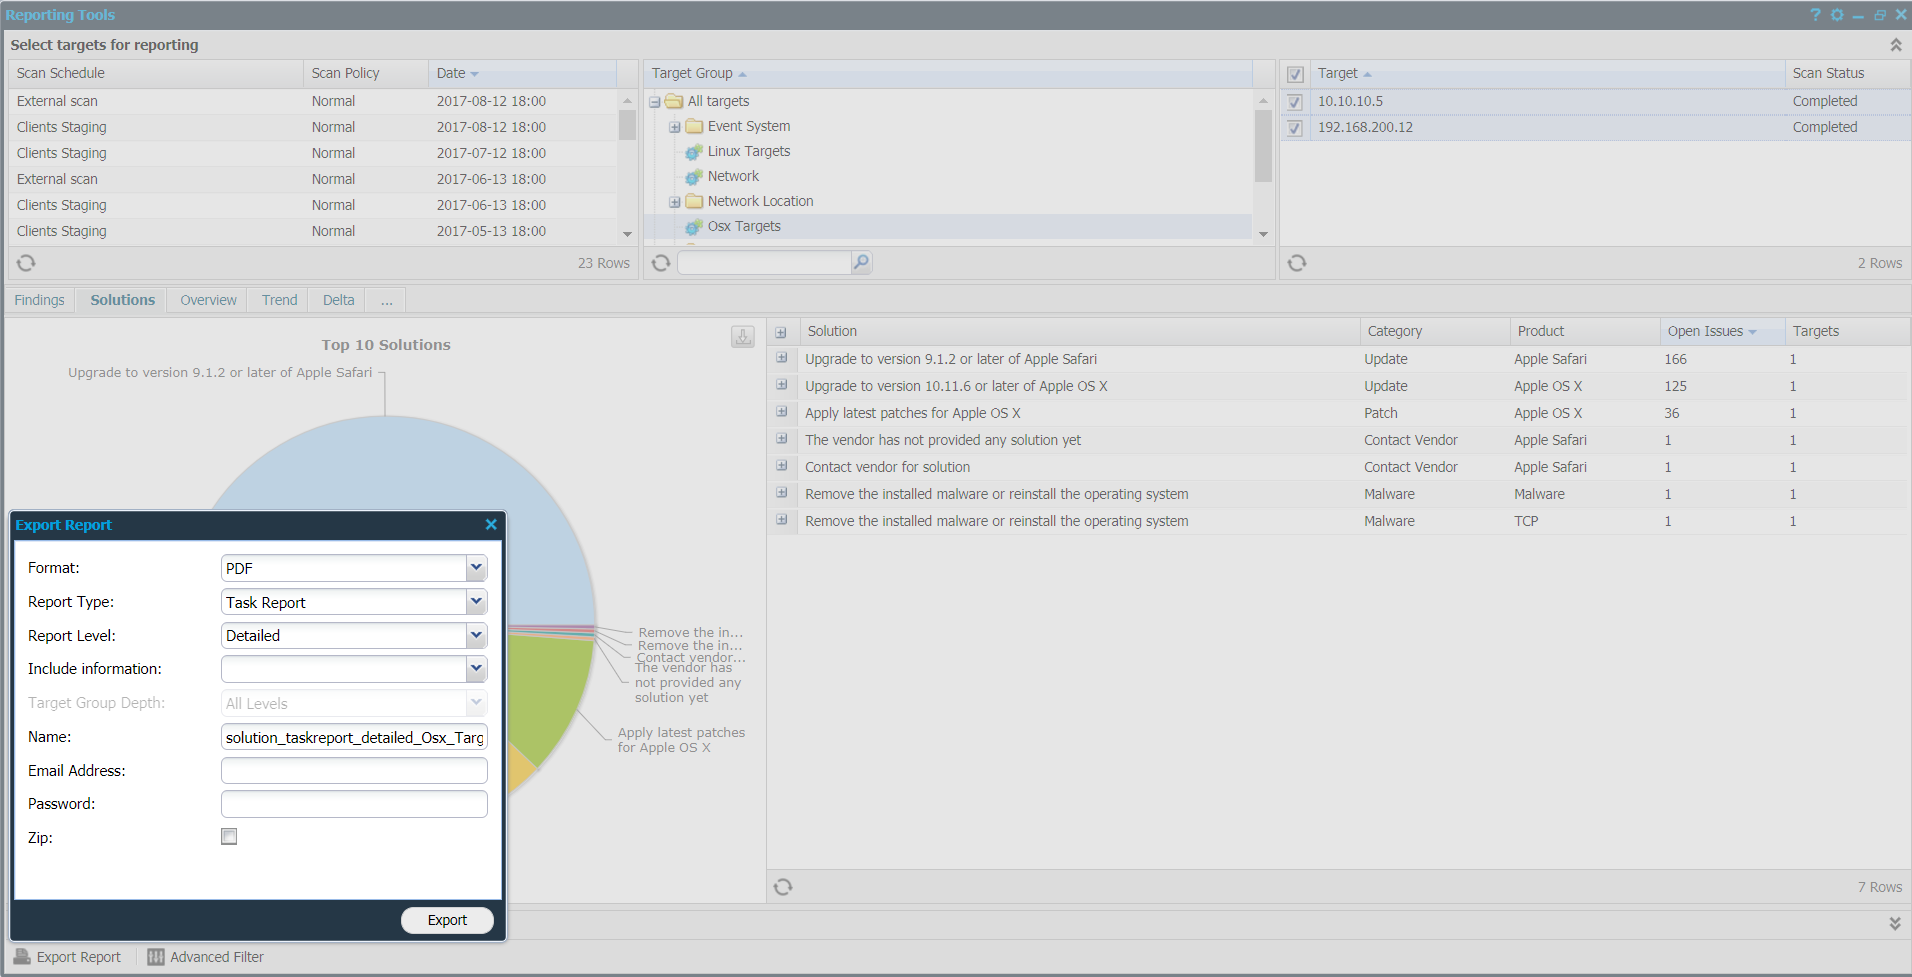Click the target group search magnifier icon
The height and width of the screenshot is (977, 1912).
(x=861, y=263)
